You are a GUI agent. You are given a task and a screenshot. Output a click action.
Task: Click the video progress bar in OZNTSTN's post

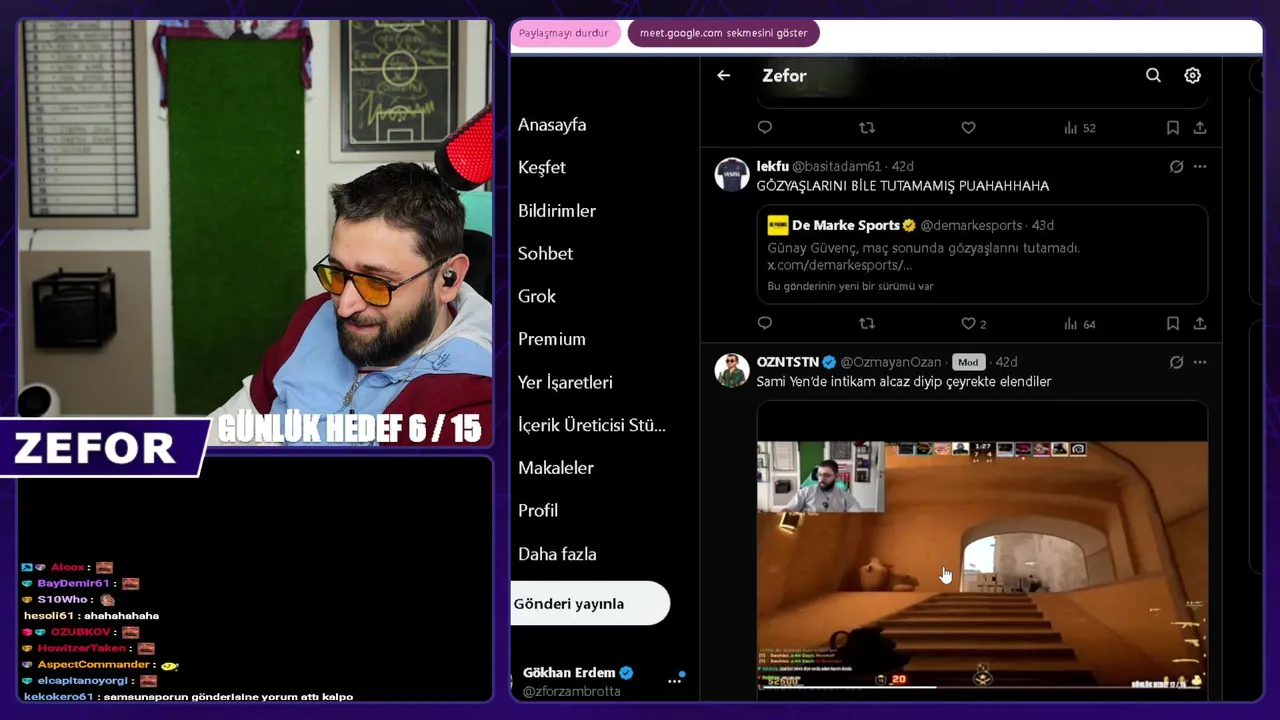pyautogui.click(x=982, y=687)
